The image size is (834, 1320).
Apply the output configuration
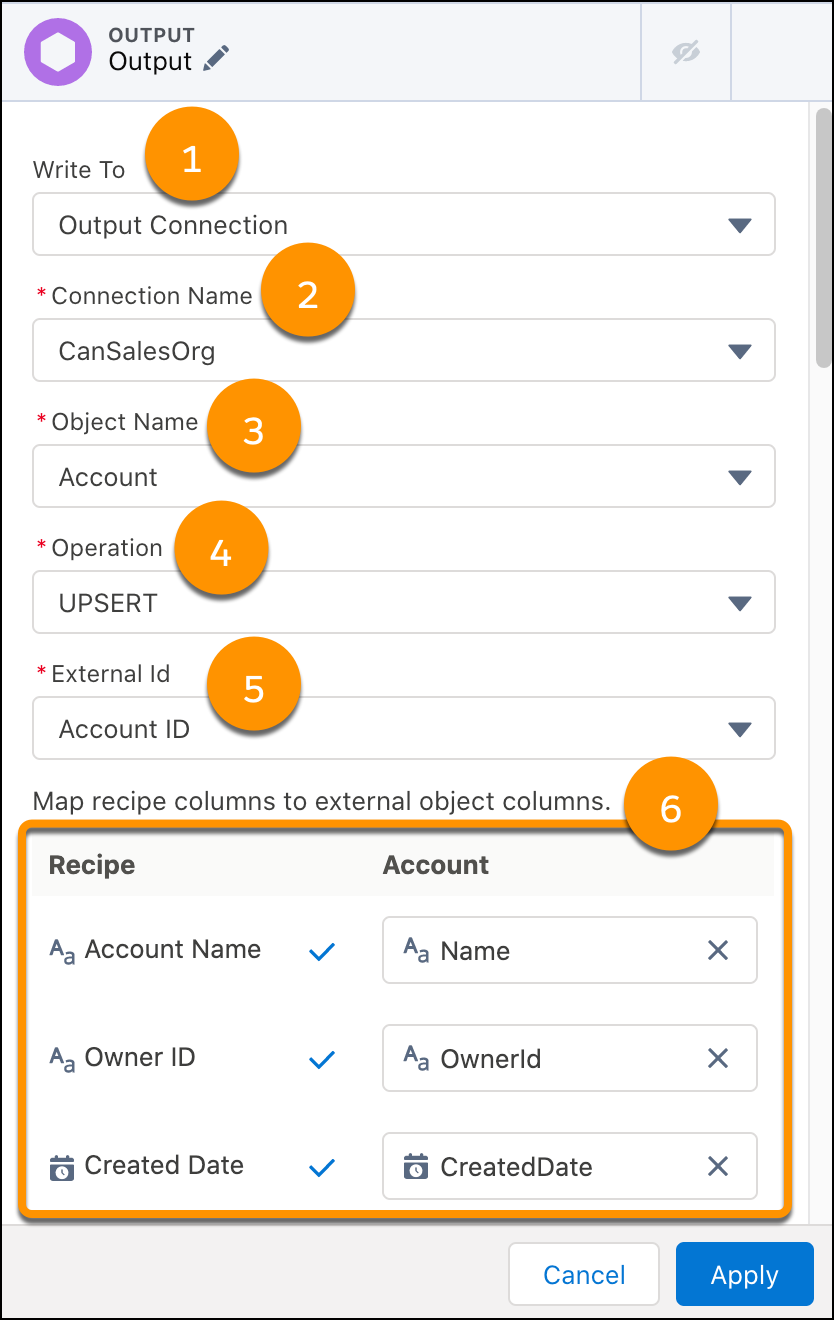click(x=744, y=1274)
